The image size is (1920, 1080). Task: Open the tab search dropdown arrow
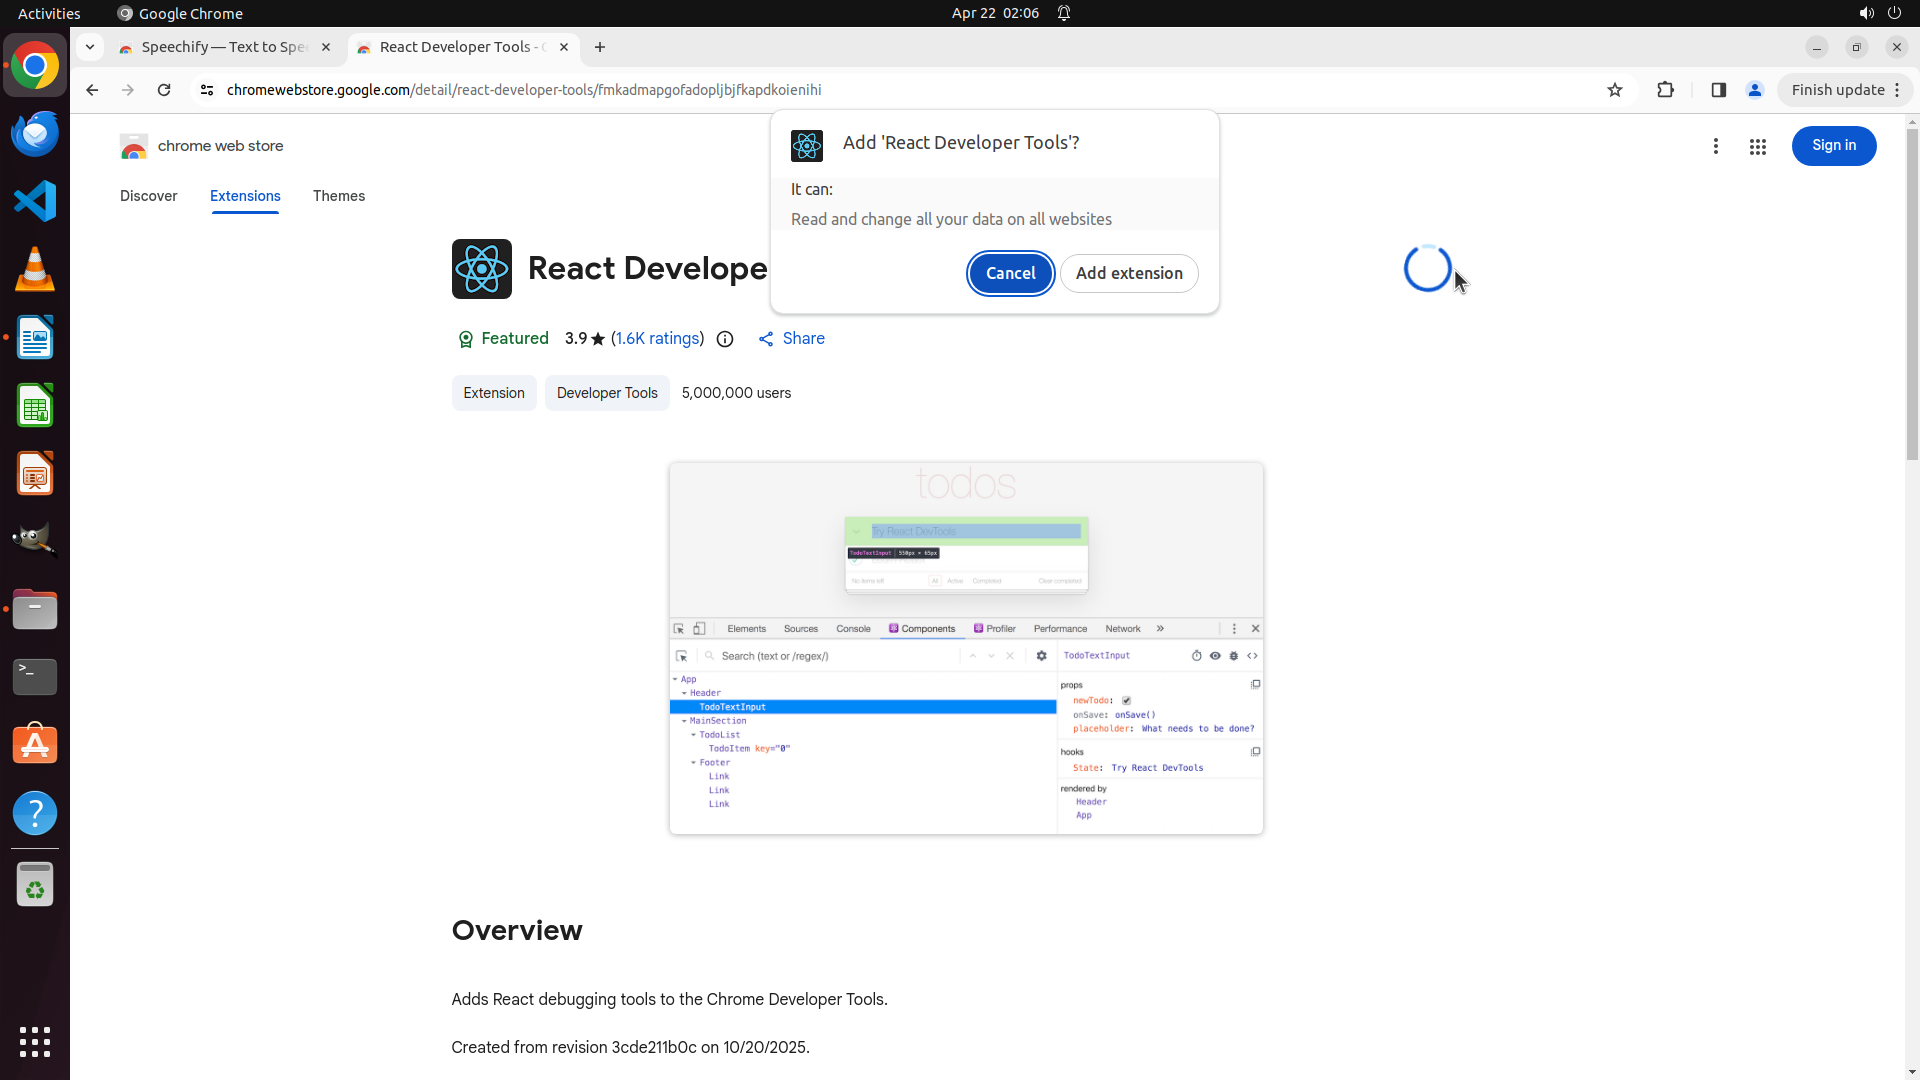[x=90, y=47]
